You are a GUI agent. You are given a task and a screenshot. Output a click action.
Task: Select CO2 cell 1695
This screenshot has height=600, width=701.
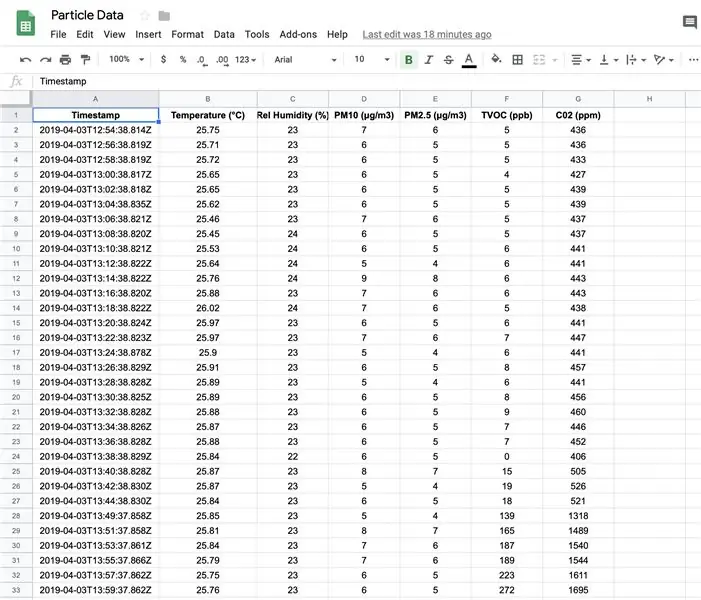[x=578, y=590]
